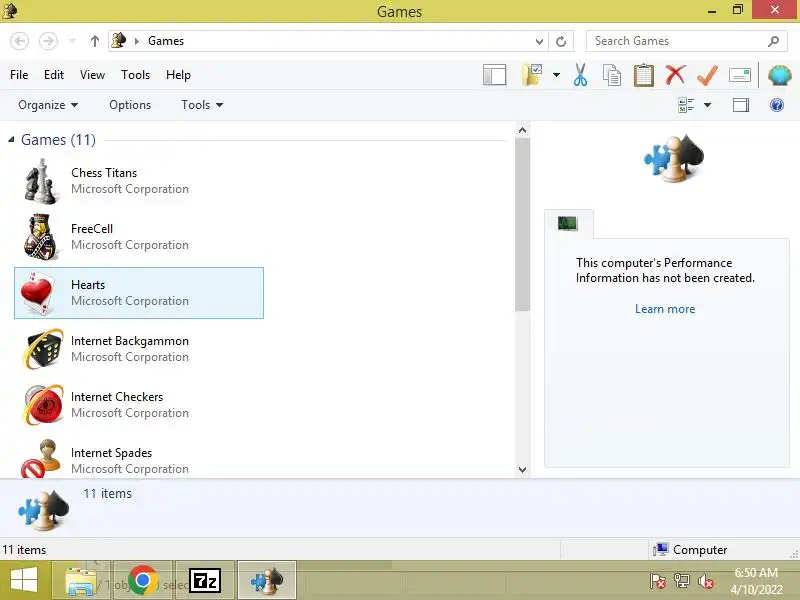Click the Games taskbar button
The image size is (800, 600).
tap(267, 580)
